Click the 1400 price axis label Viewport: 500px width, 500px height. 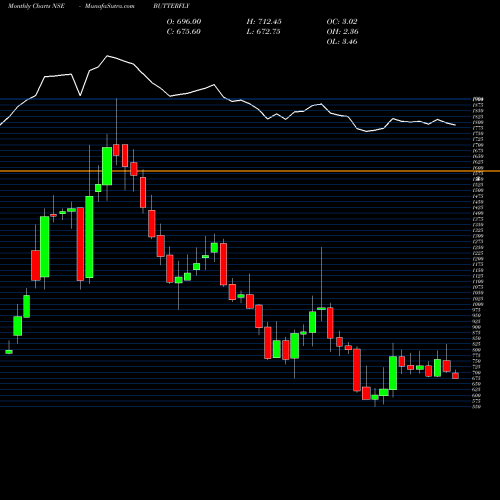(x=478, y=213)
